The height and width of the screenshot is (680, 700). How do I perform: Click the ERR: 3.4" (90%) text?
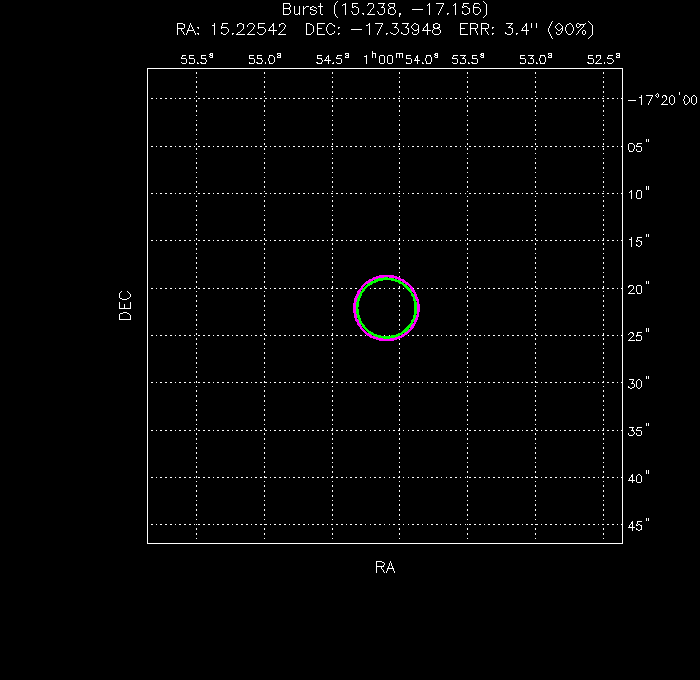click(x=527, y=29)
